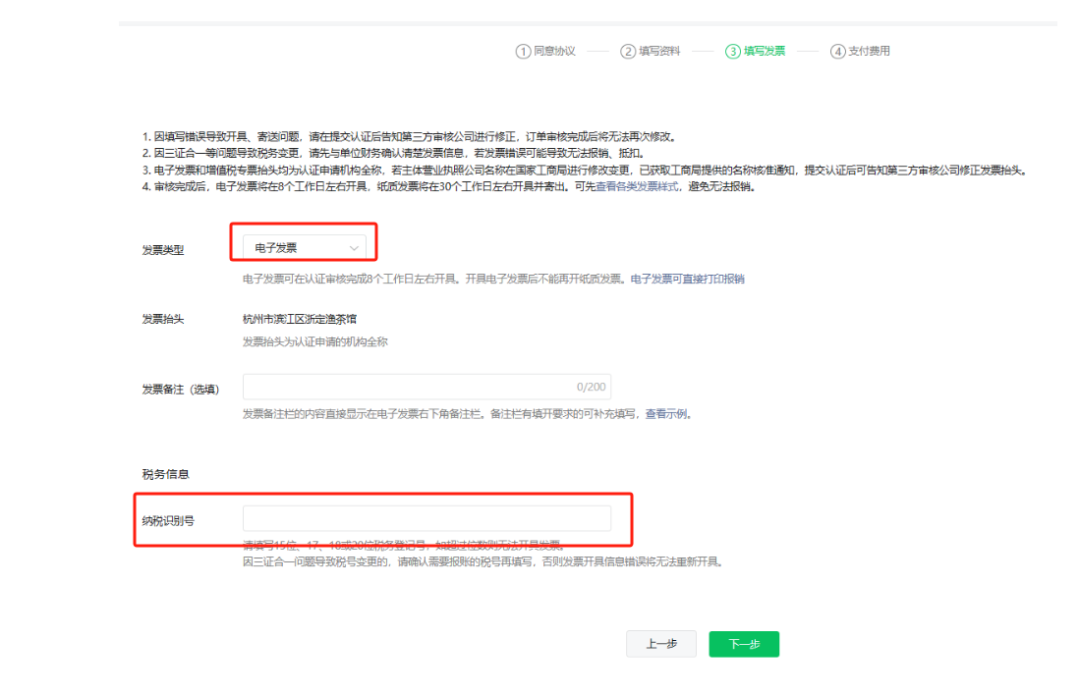The width and height of the screenshot is (1080, 696).
Task: Click inside the 纳税识别号 input field
Action: 427,518
